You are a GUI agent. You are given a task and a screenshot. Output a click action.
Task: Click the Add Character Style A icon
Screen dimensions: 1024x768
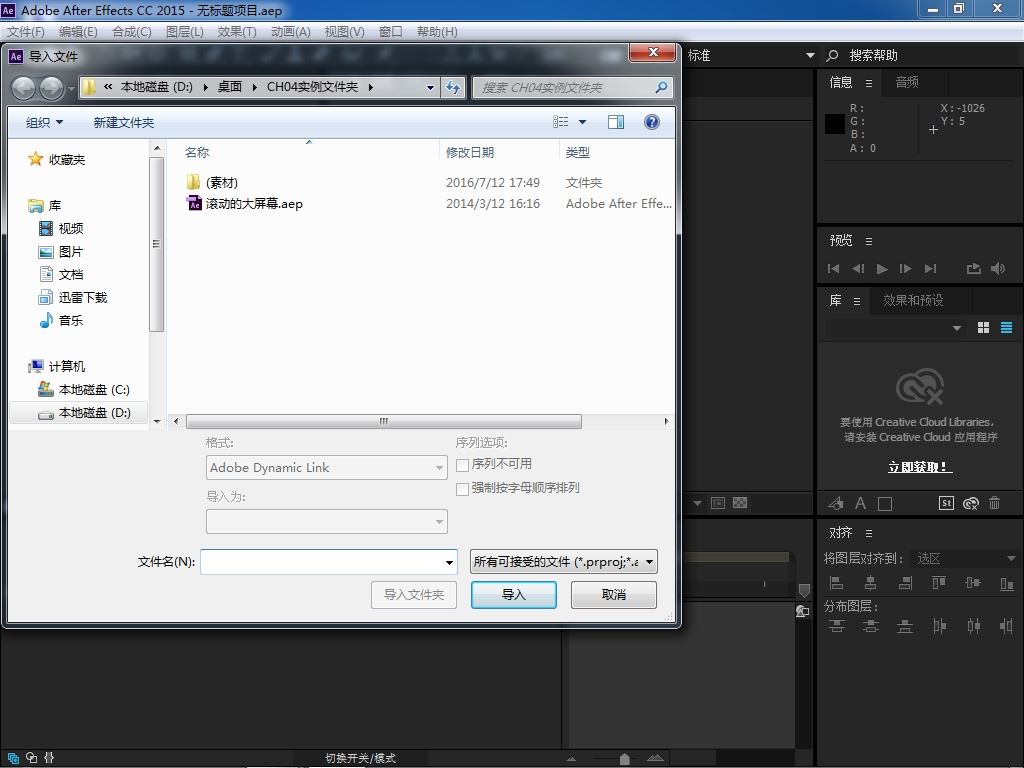860,503
